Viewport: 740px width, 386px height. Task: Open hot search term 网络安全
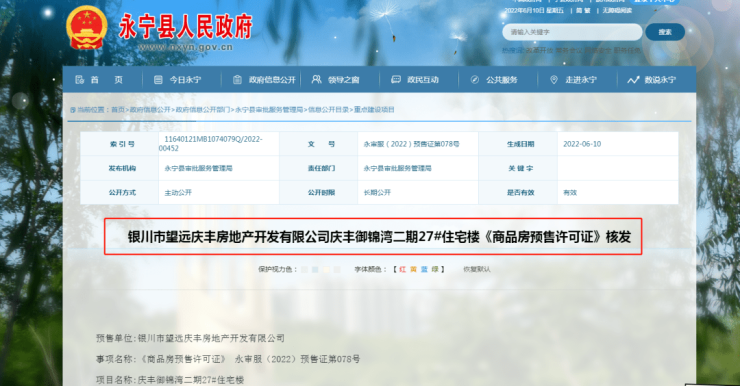tap(598, 50)
